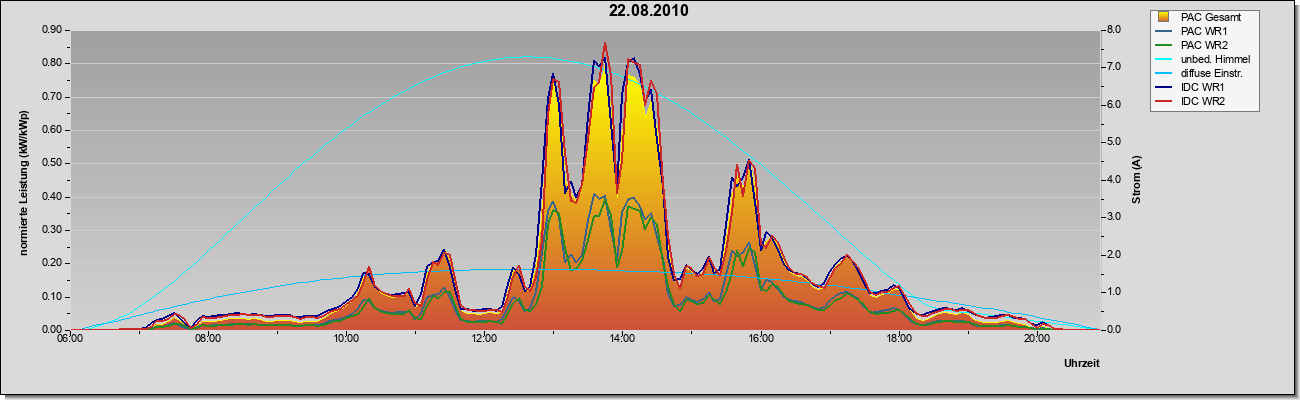Select the IDC WR1 legend entry
Image resolution: width=1300 pixels, height=400 pixels.
point(1203,87)
